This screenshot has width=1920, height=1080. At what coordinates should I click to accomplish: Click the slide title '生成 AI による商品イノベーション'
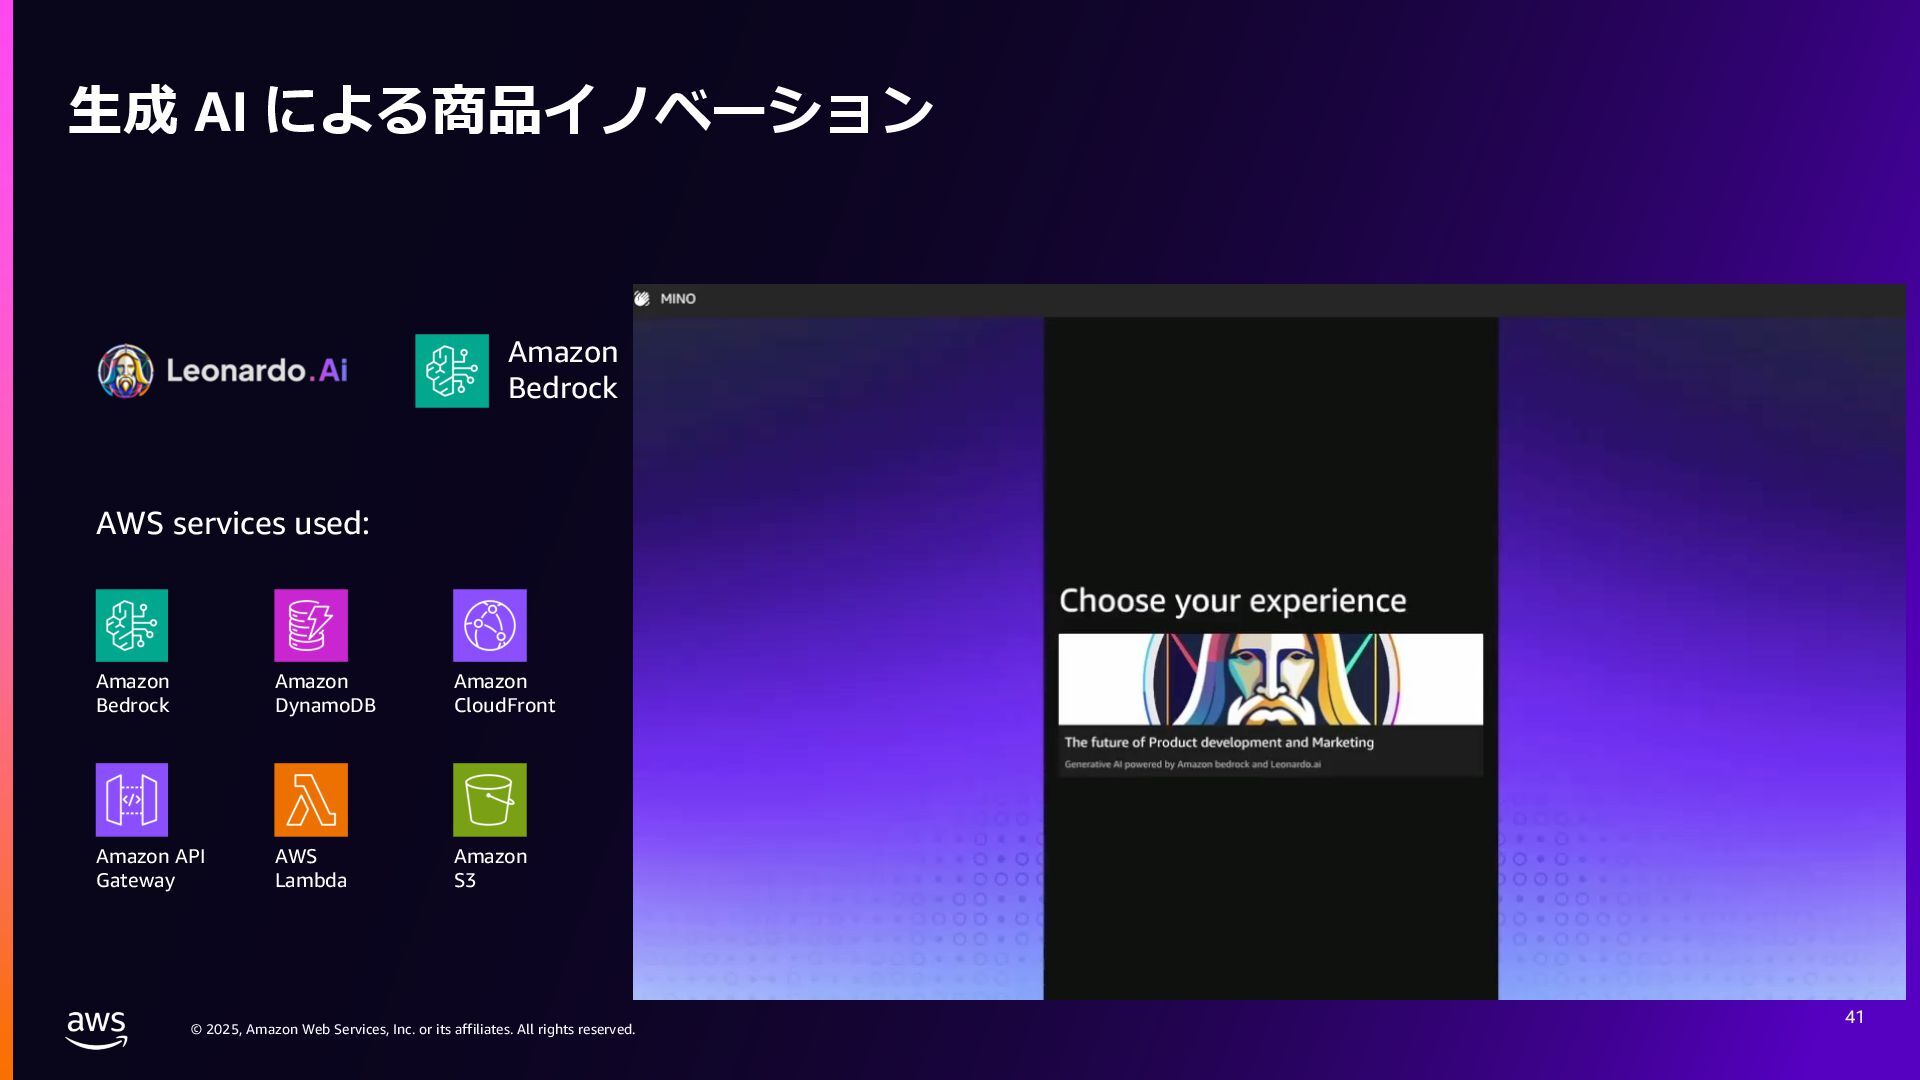click(500, 110)
